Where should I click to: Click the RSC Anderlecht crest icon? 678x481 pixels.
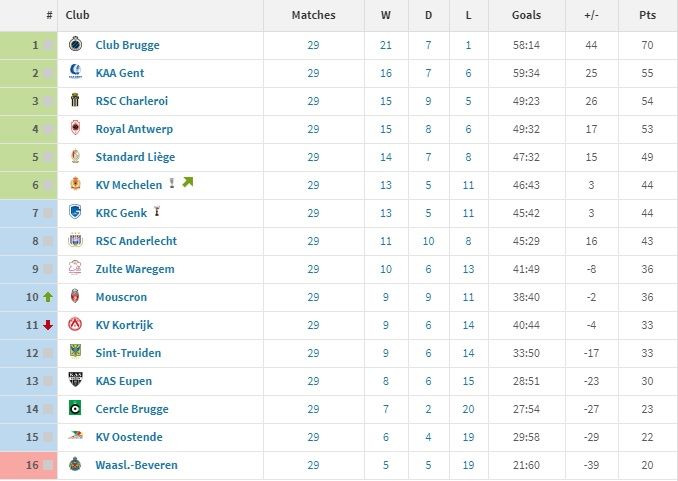75,240
